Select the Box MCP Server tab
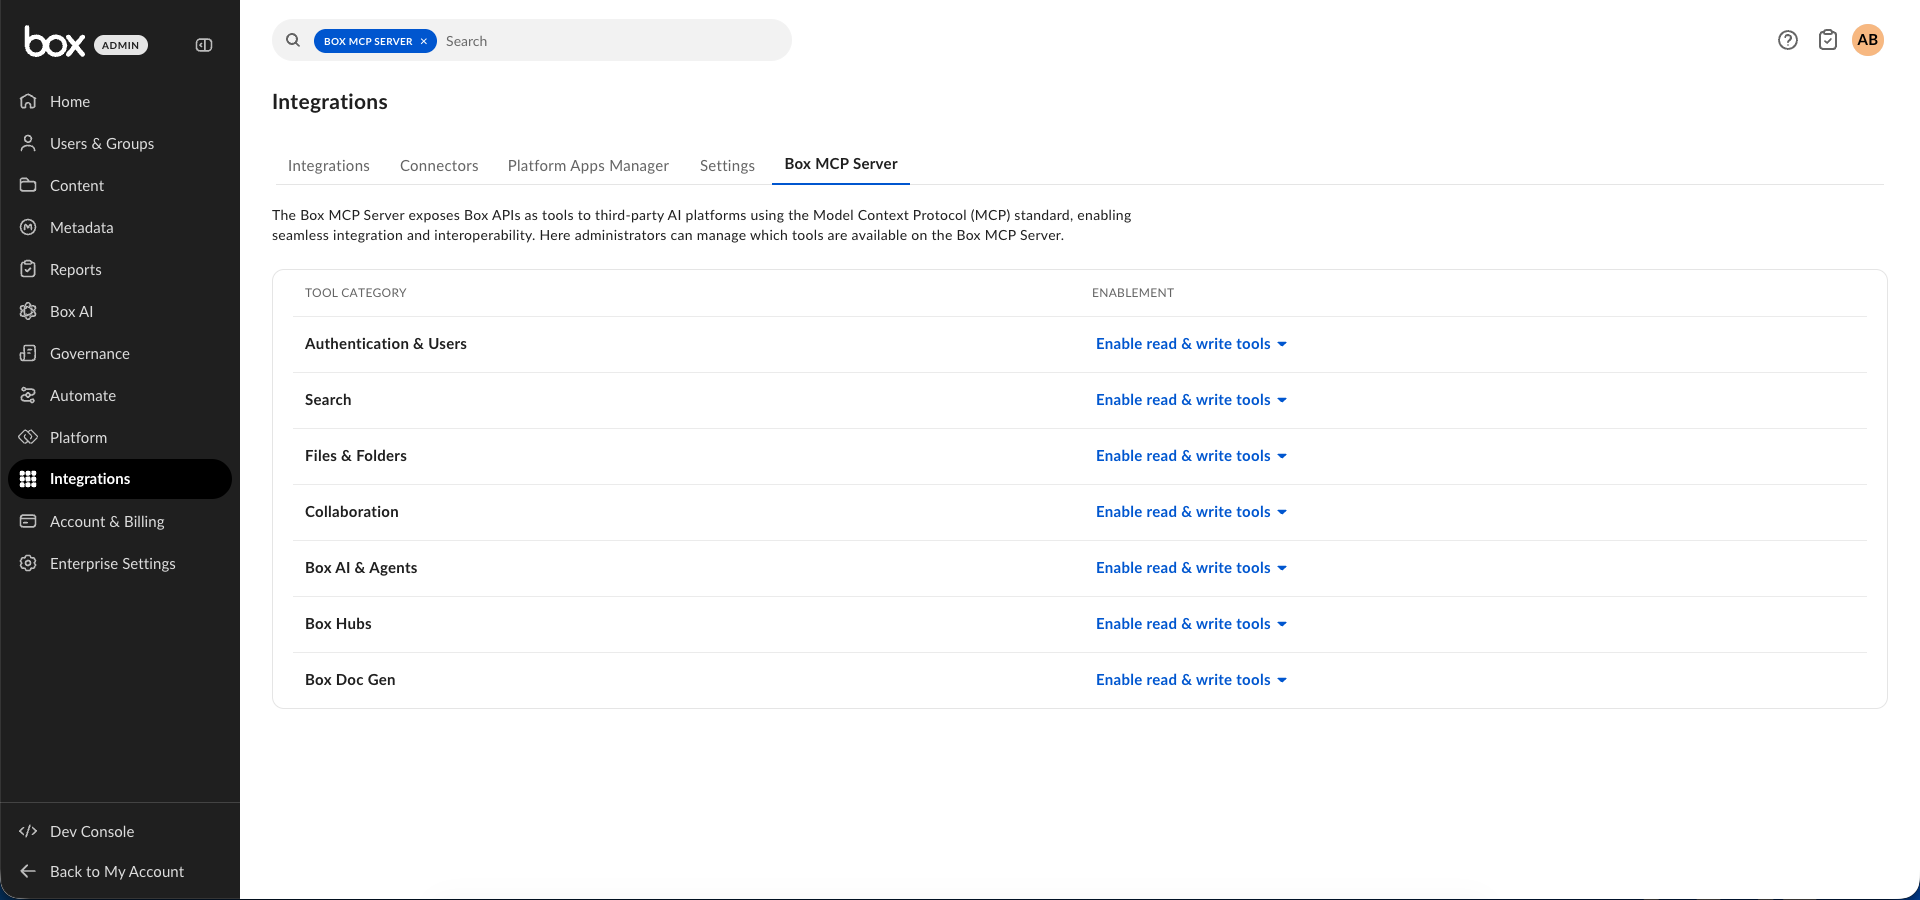The image size is (1920, 900). 841,164
